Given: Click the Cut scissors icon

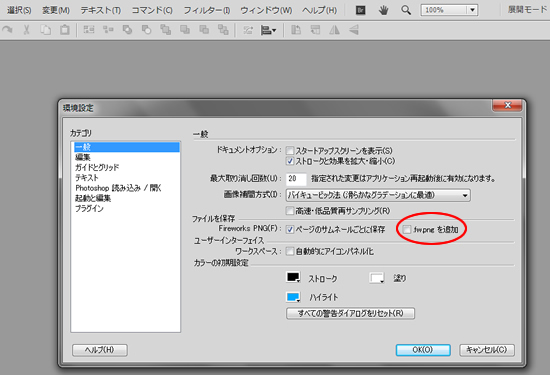Looking at the screenshot, I should [x=26, y=30].
